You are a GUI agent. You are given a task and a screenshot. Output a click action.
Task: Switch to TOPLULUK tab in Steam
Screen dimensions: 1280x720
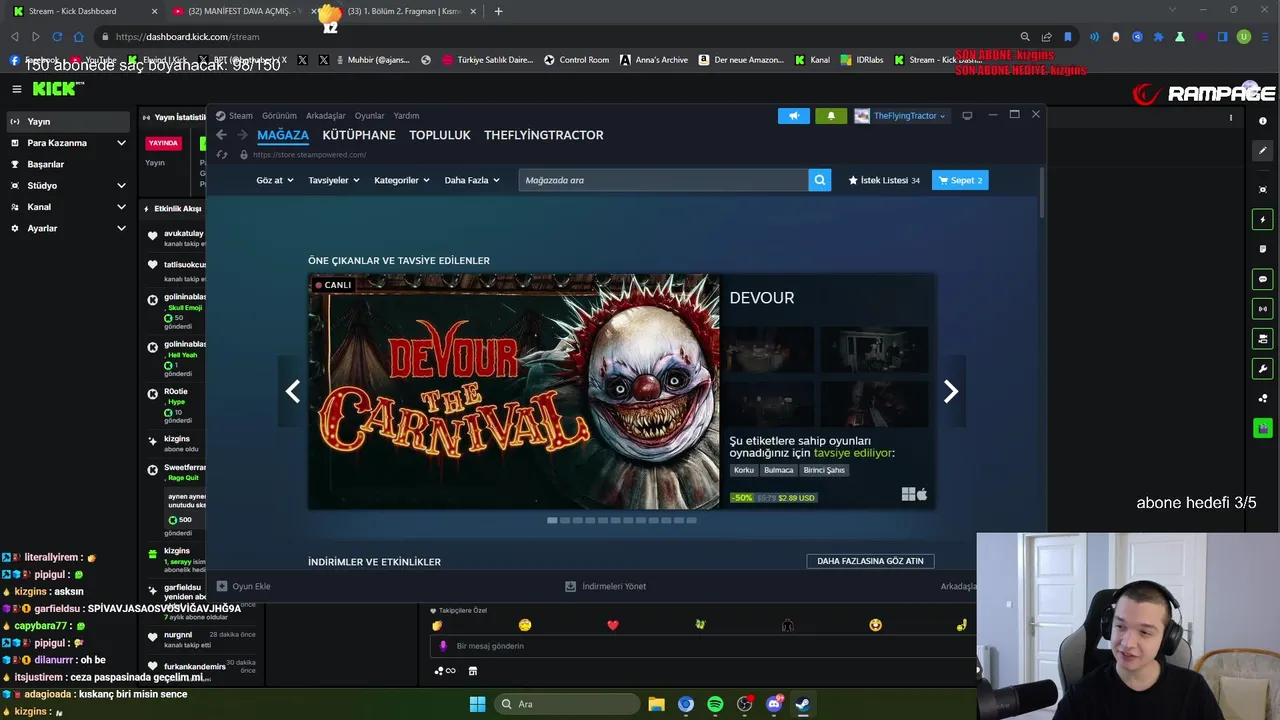coord(440,135)
